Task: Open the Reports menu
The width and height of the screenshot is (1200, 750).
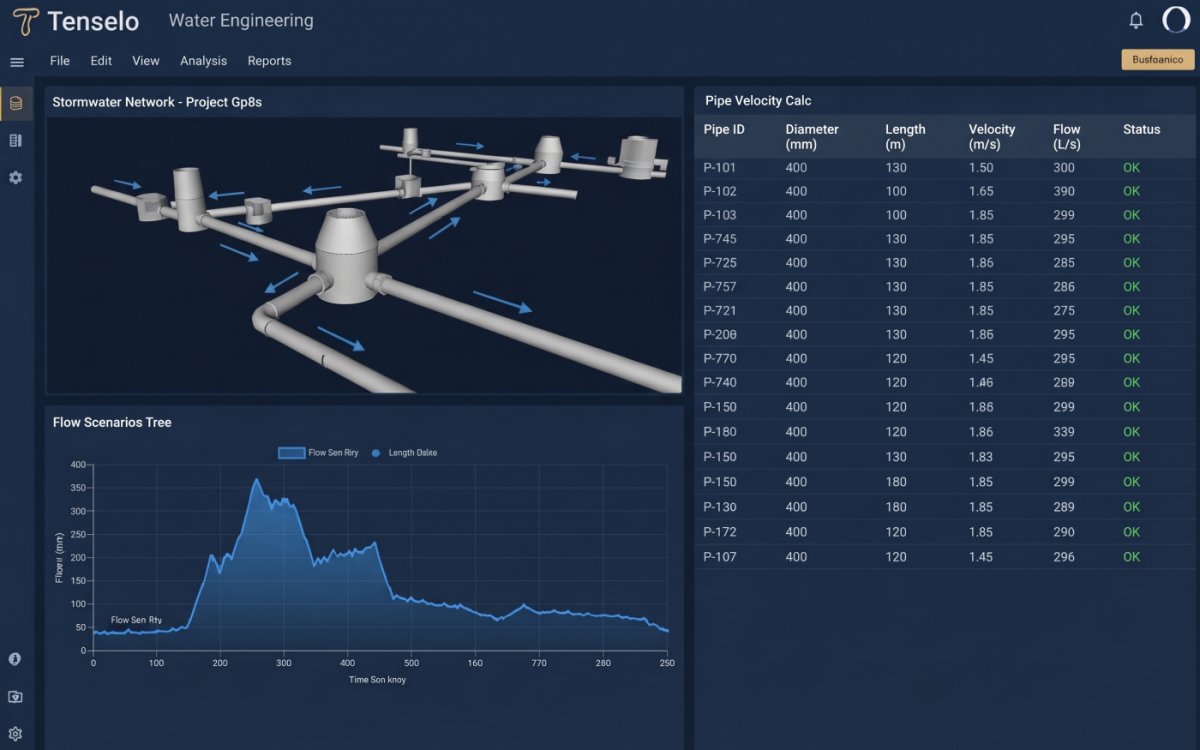Action: point(269,61)
